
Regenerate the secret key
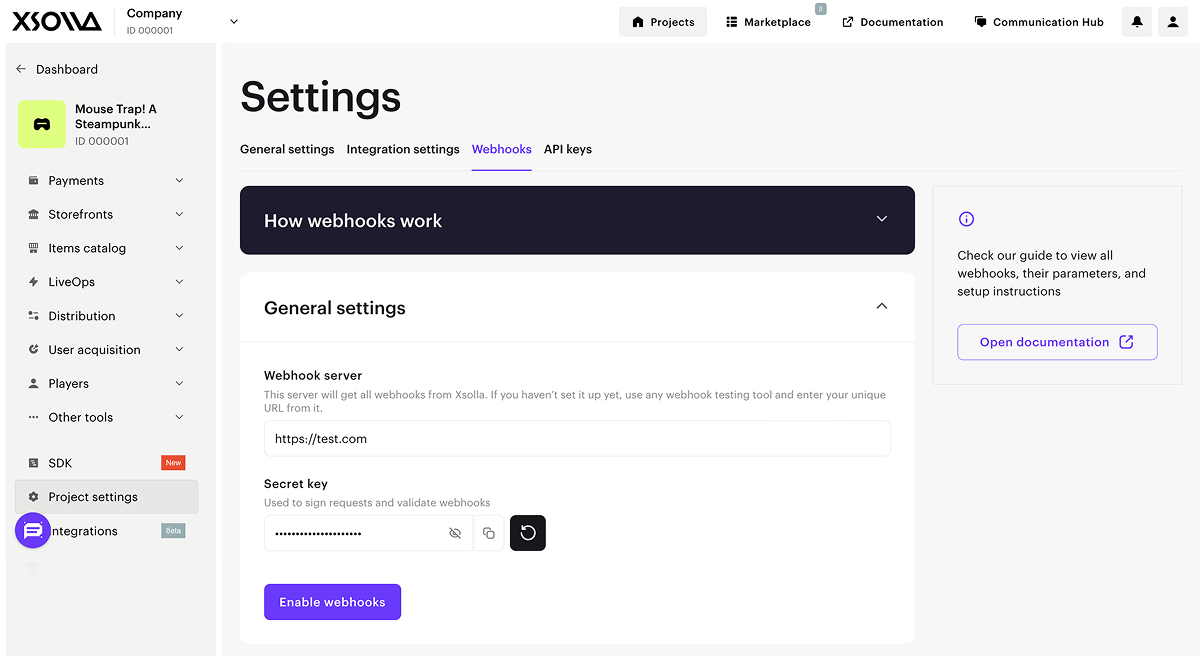click(528, 533)
